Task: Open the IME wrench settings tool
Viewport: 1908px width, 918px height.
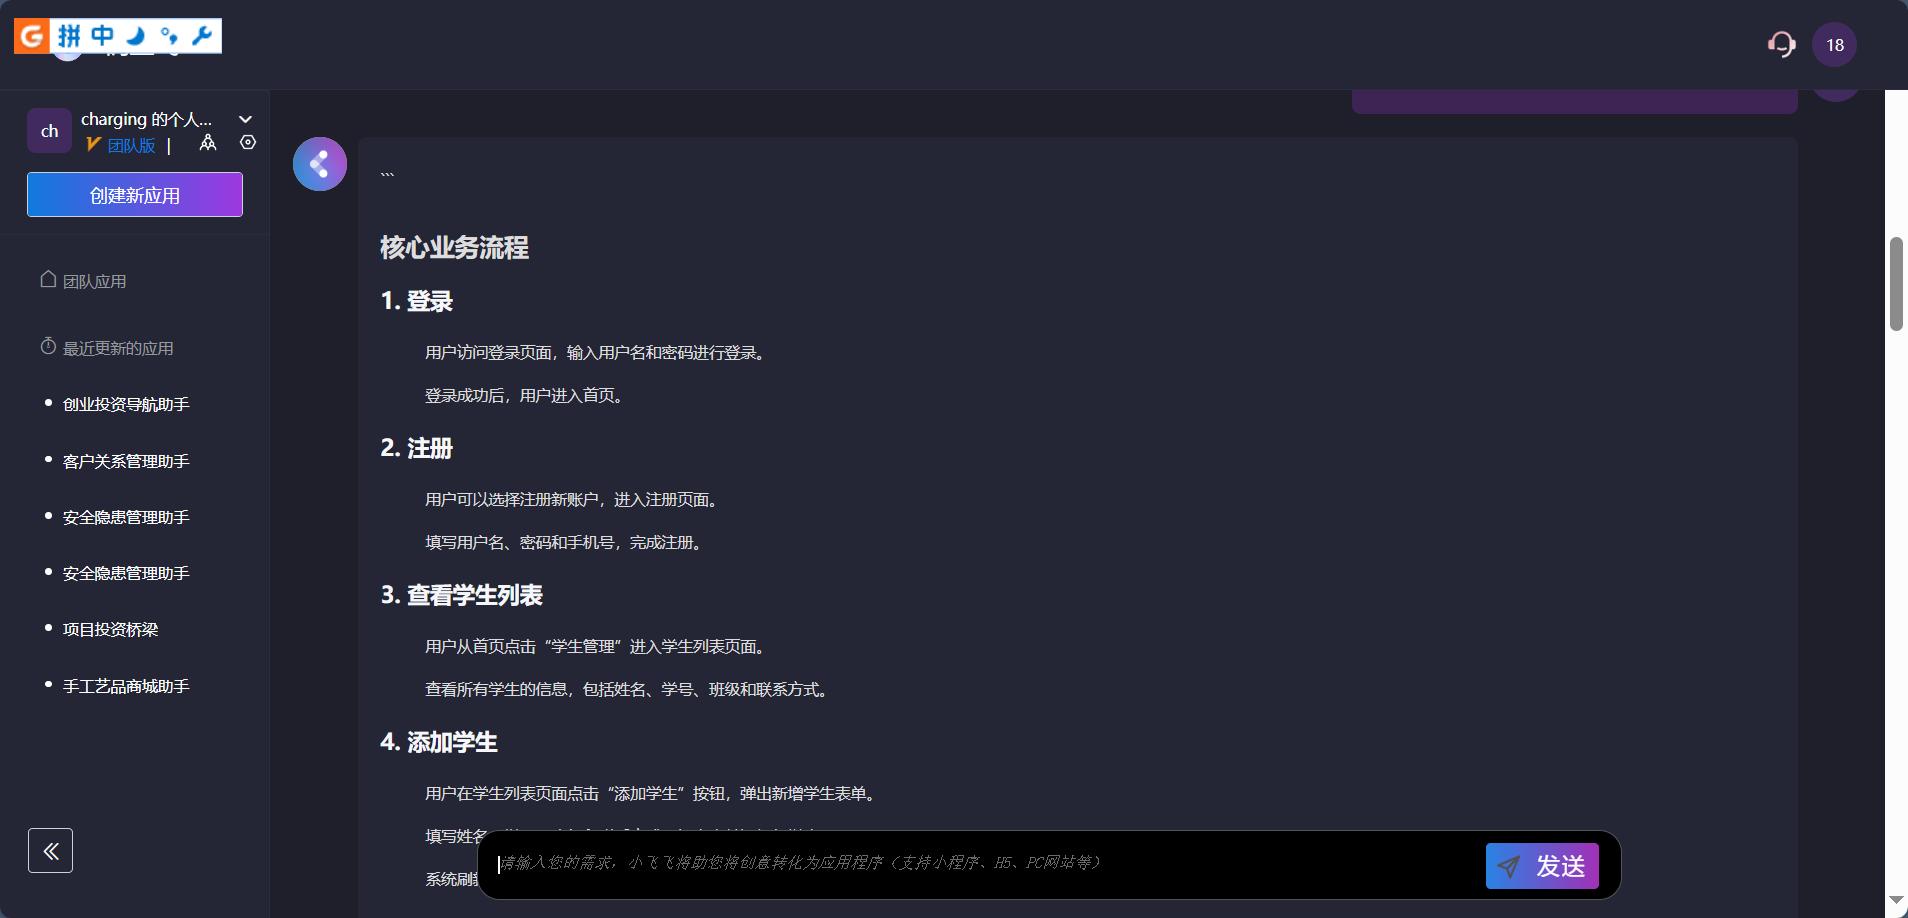Action: click(x=201, y=37)
